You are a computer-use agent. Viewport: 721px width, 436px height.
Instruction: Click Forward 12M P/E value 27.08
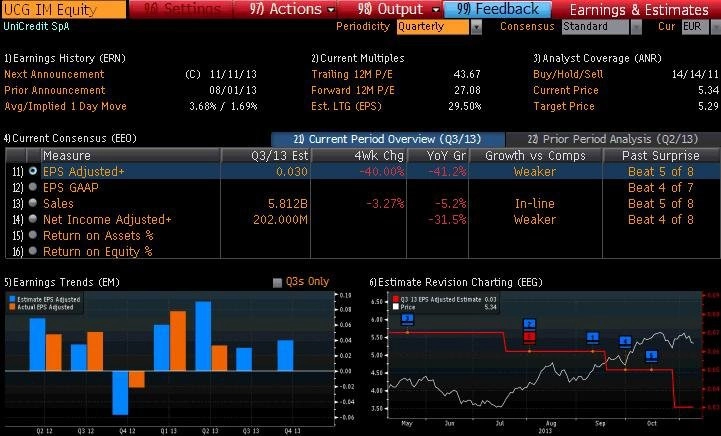tap(467, 90)
